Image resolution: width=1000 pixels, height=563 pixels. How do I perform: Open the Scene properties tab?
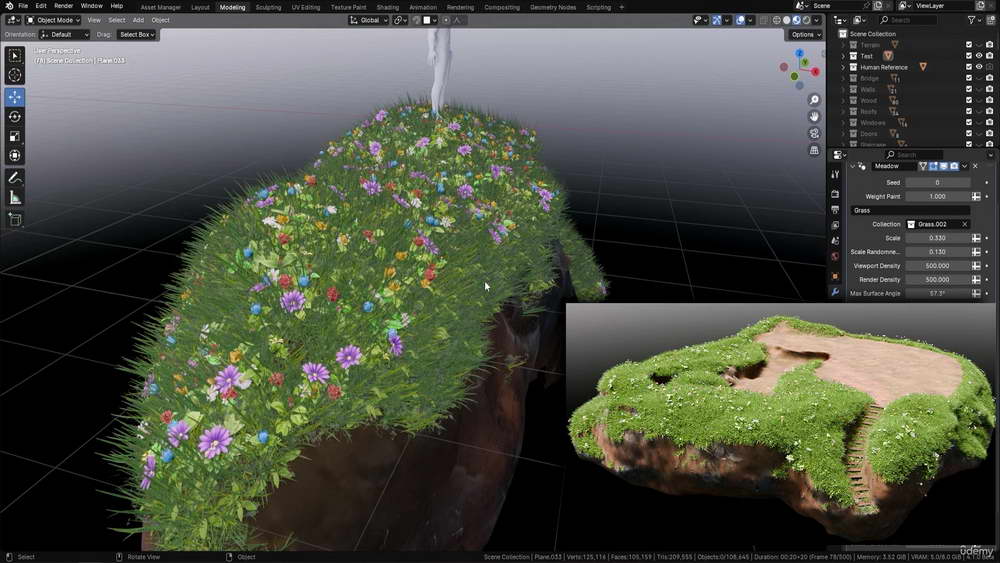(x=835, y=241)
